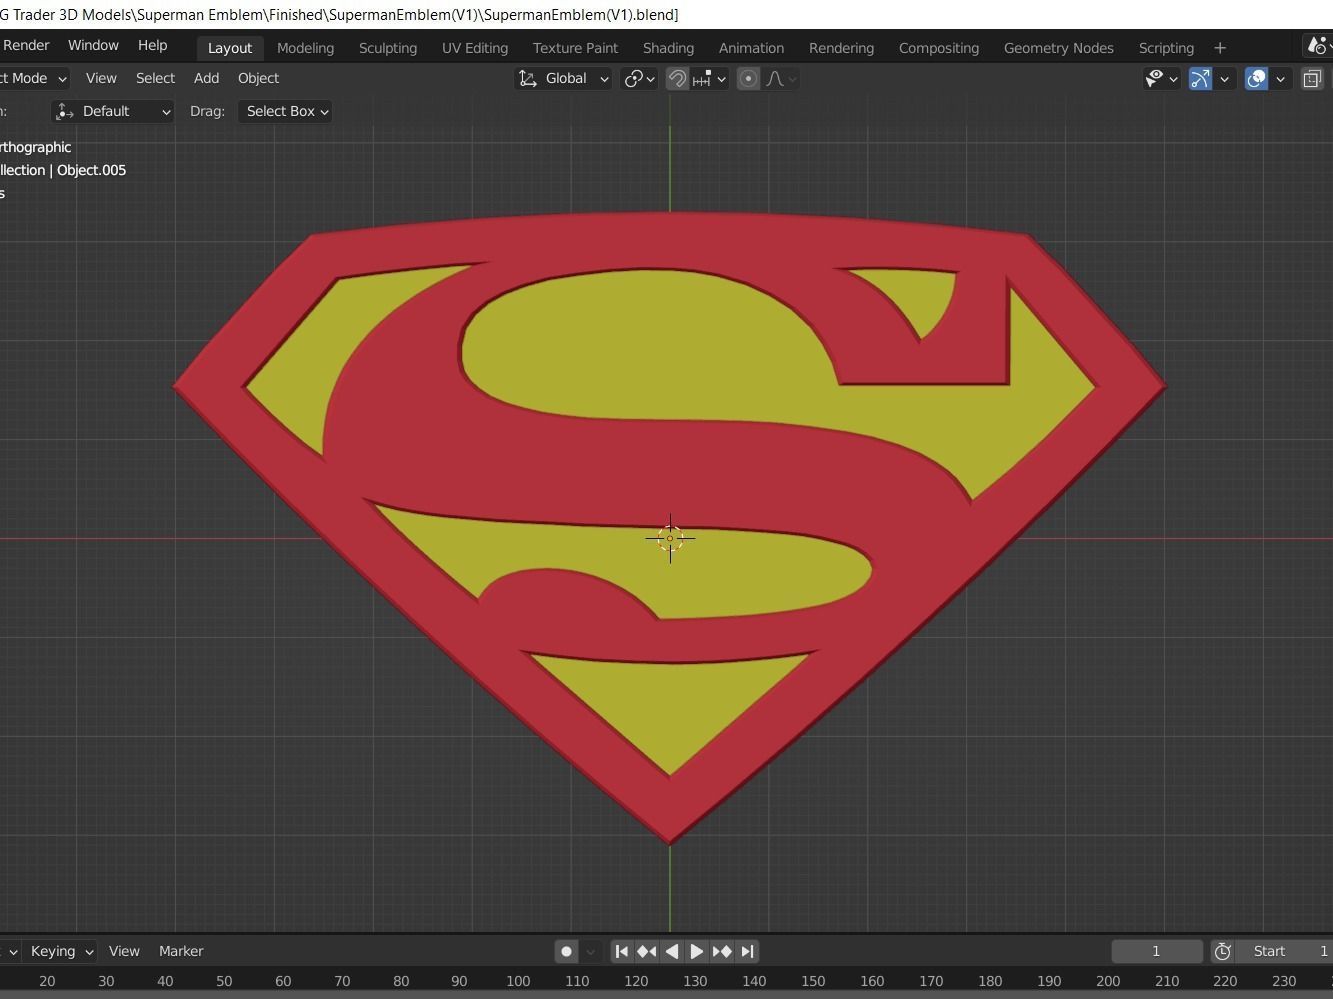
Task: Open the Render menu
Action: [x=26, y=46]
